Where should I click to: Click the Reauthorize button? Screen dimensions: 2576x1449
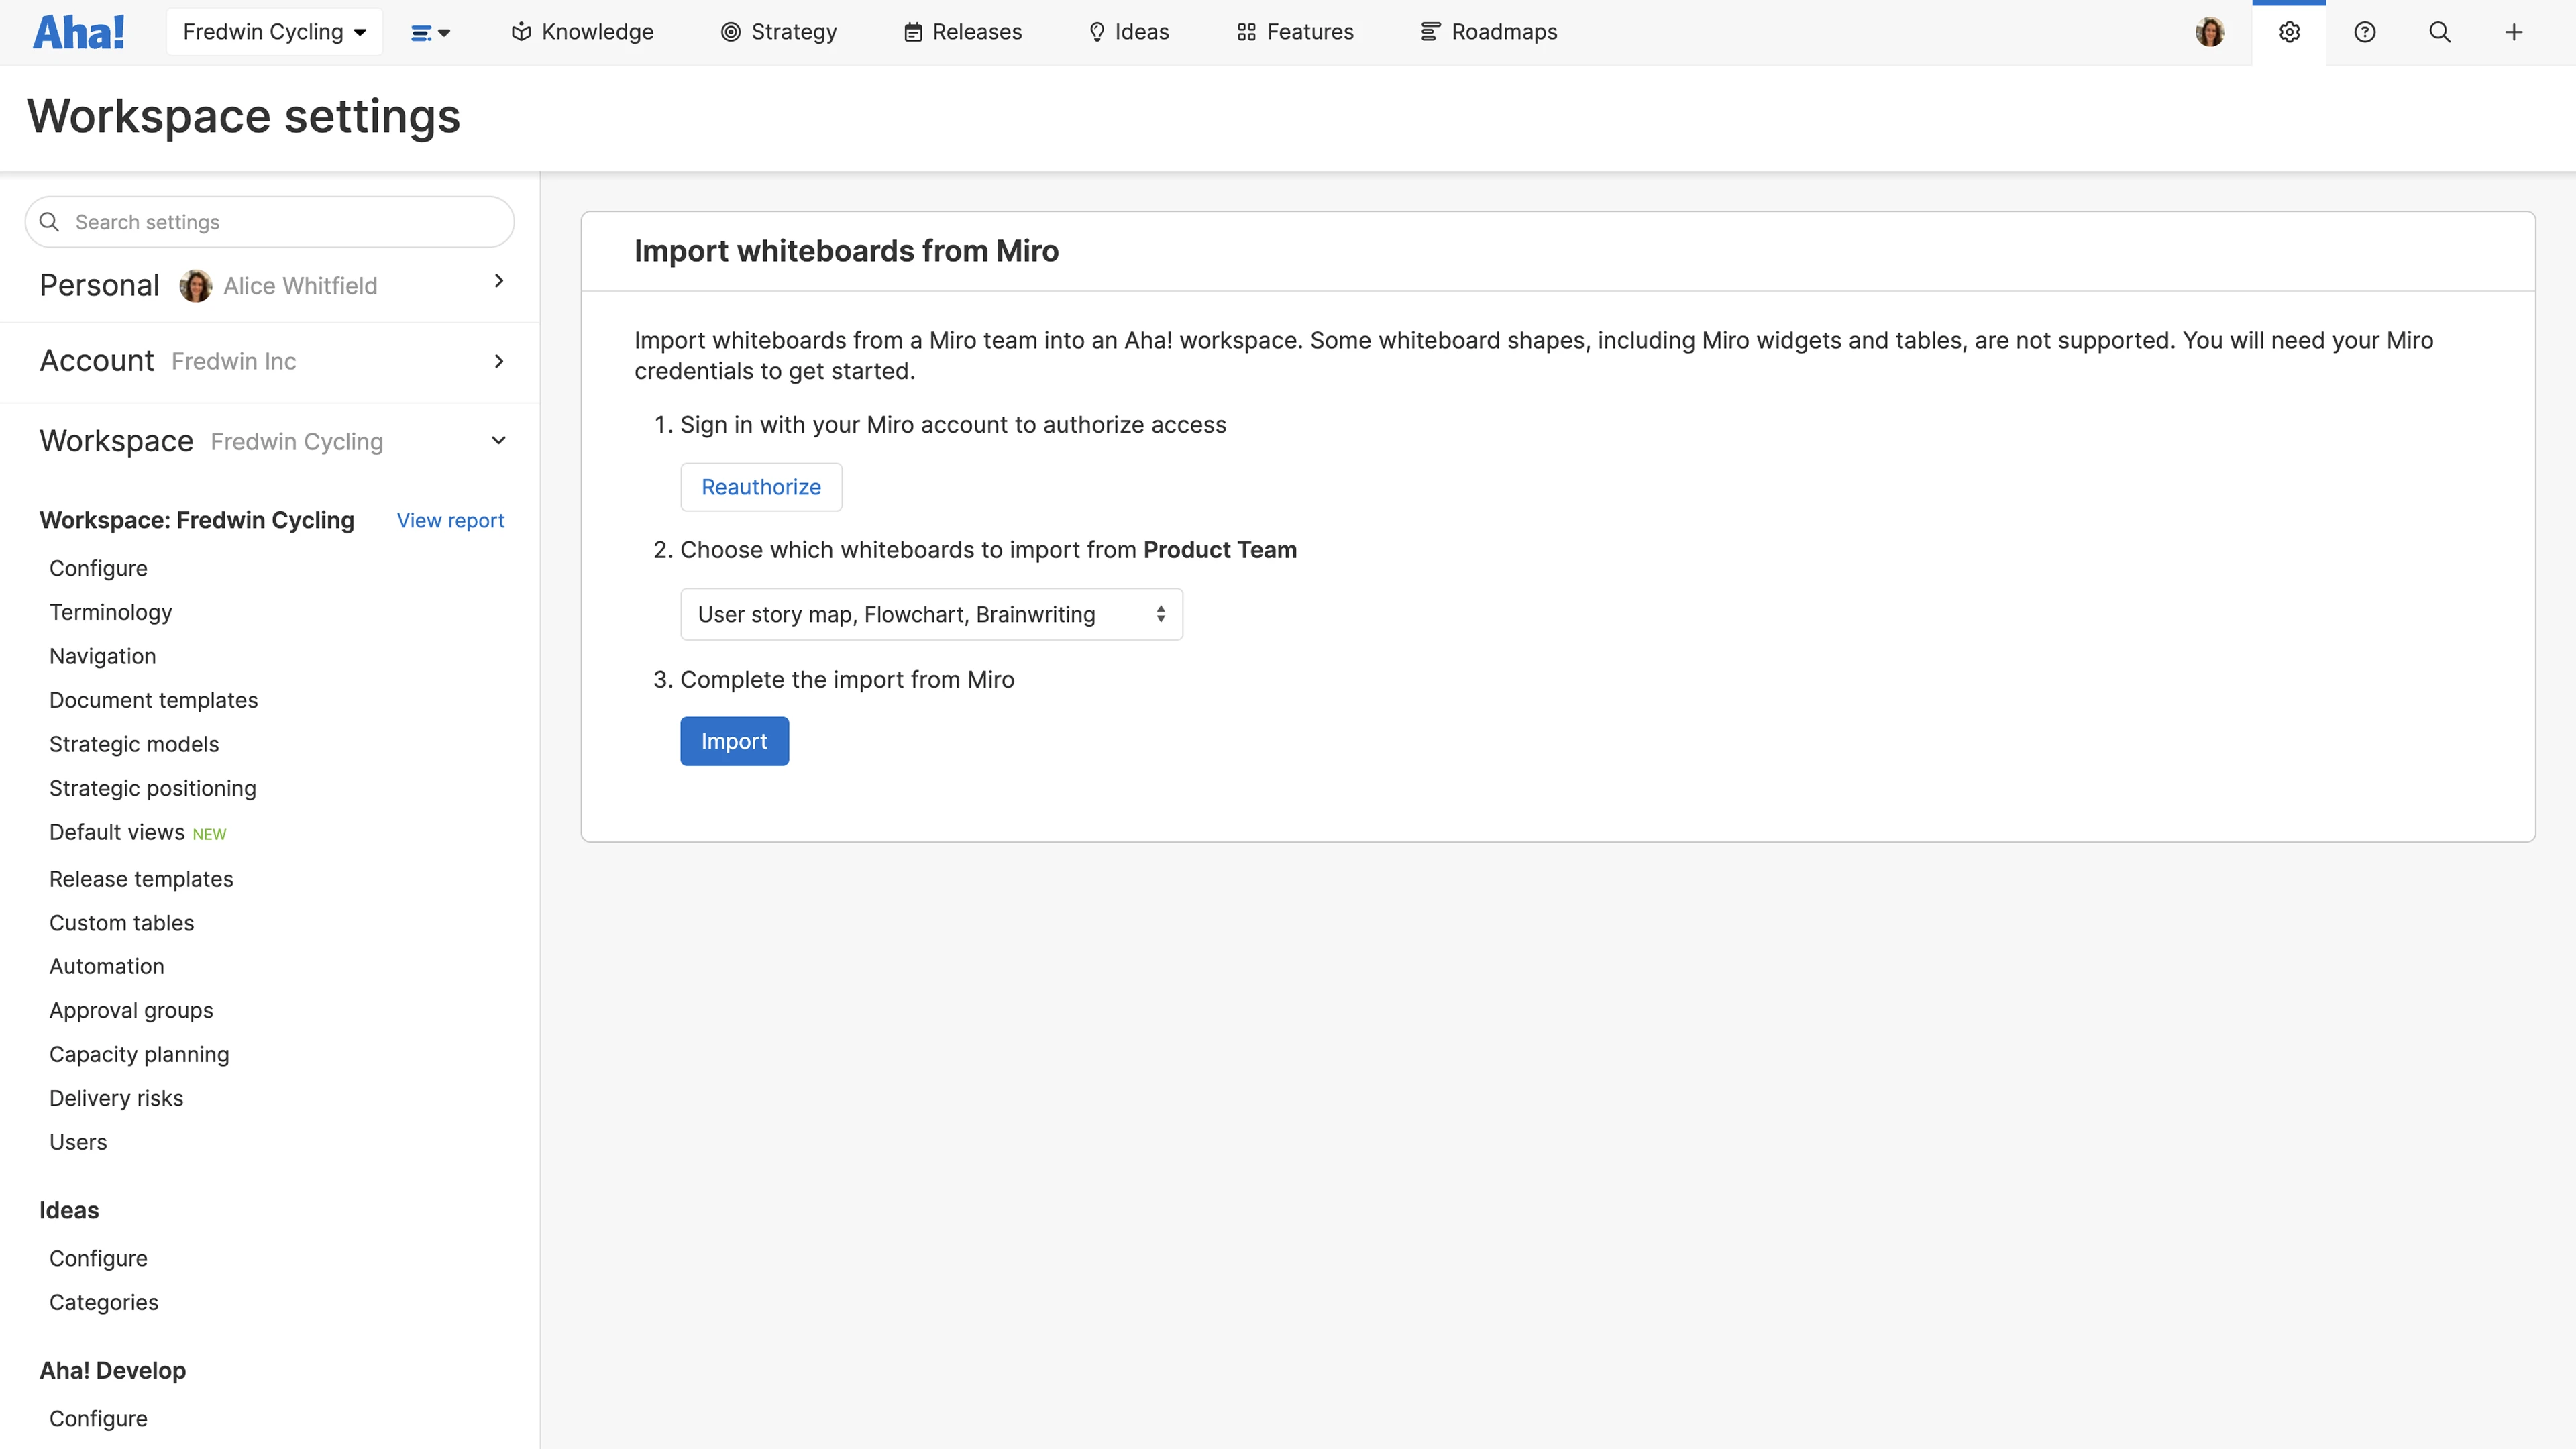[x=761, y=487]
